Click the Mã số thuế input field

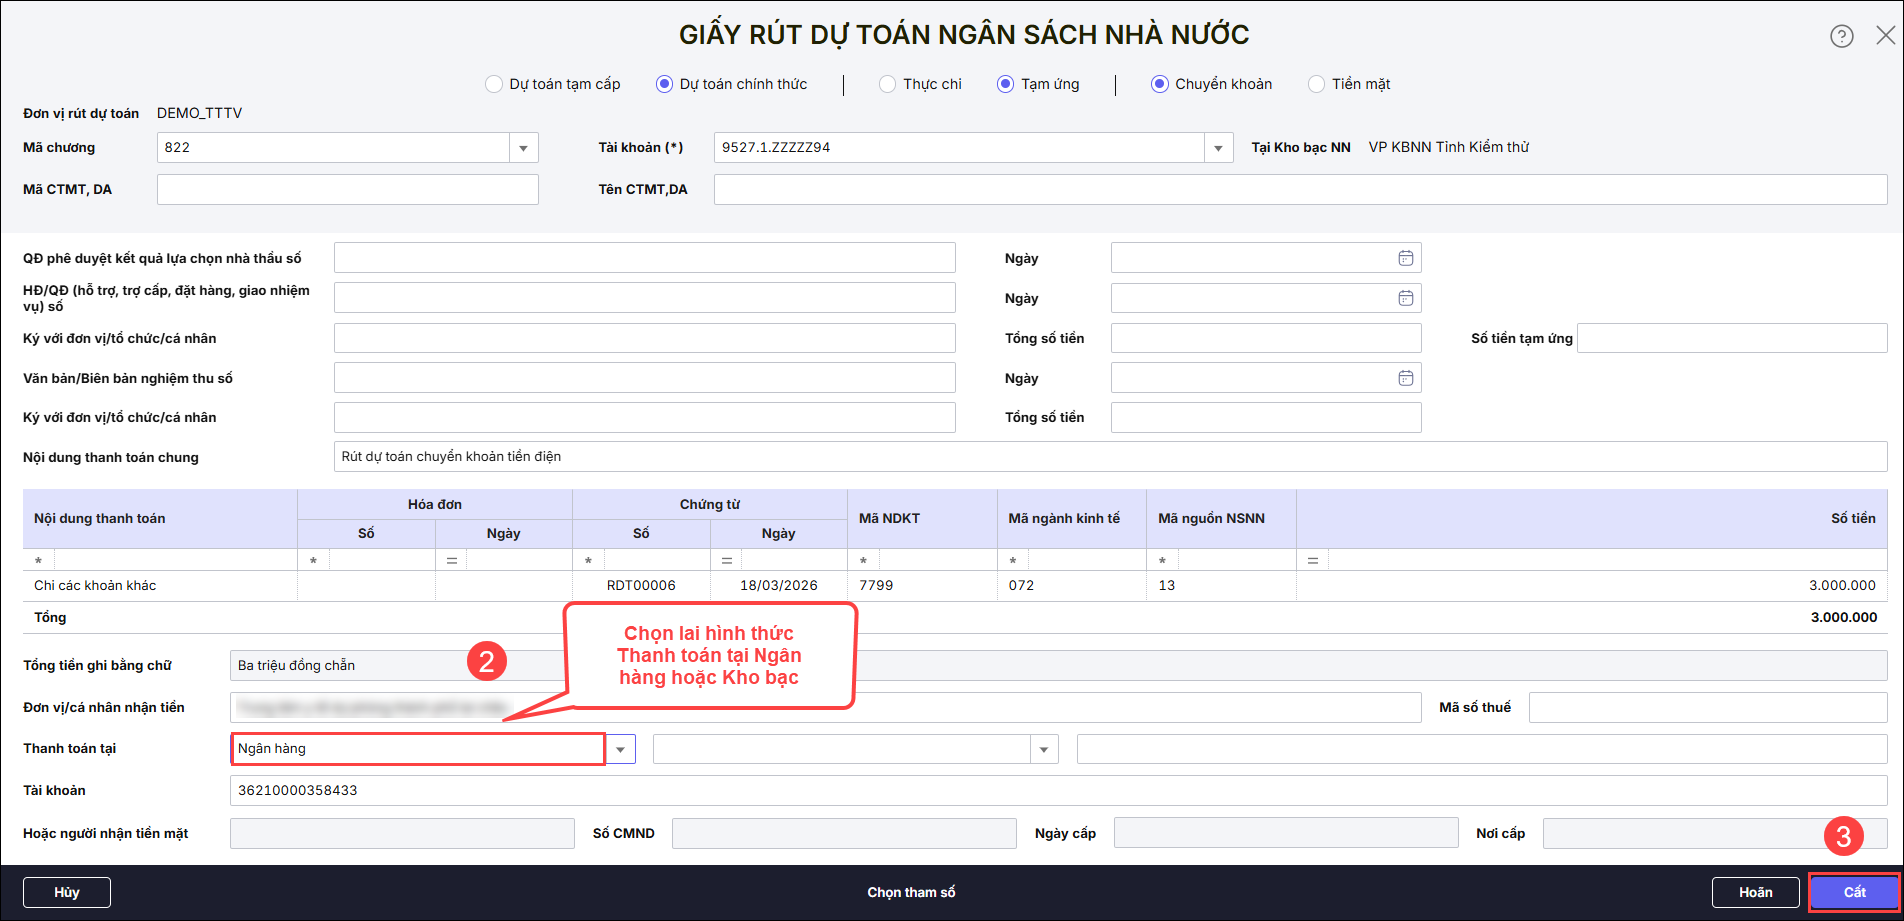1708,708
